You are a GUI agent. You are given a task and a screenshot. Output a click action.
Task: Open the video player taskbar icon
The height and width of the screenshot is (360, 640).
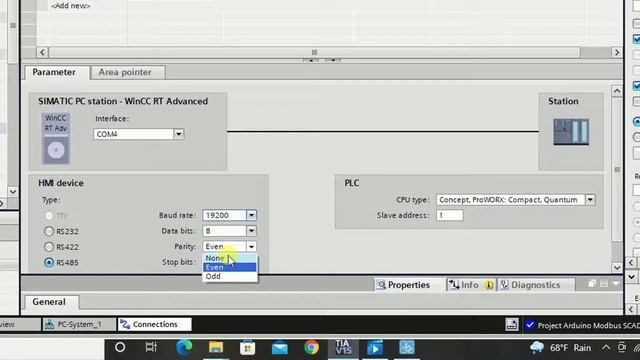375,348
